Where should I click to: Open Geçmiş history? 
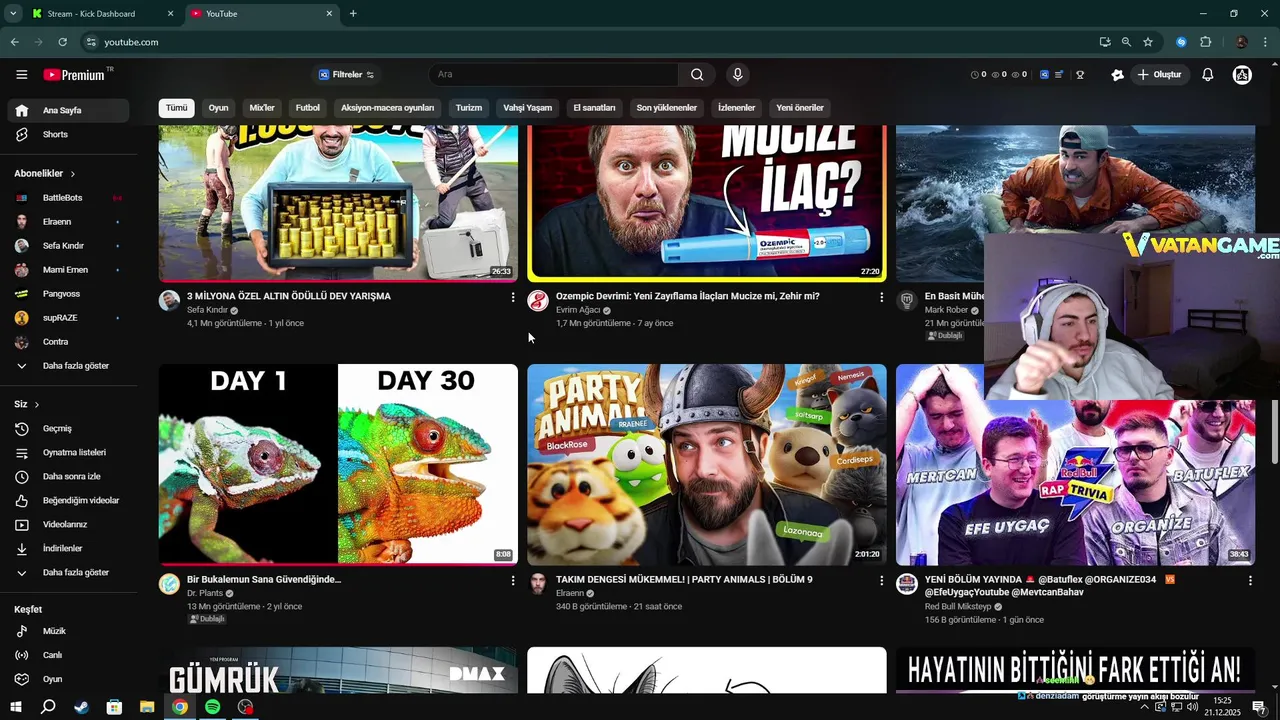click(70, 428)
